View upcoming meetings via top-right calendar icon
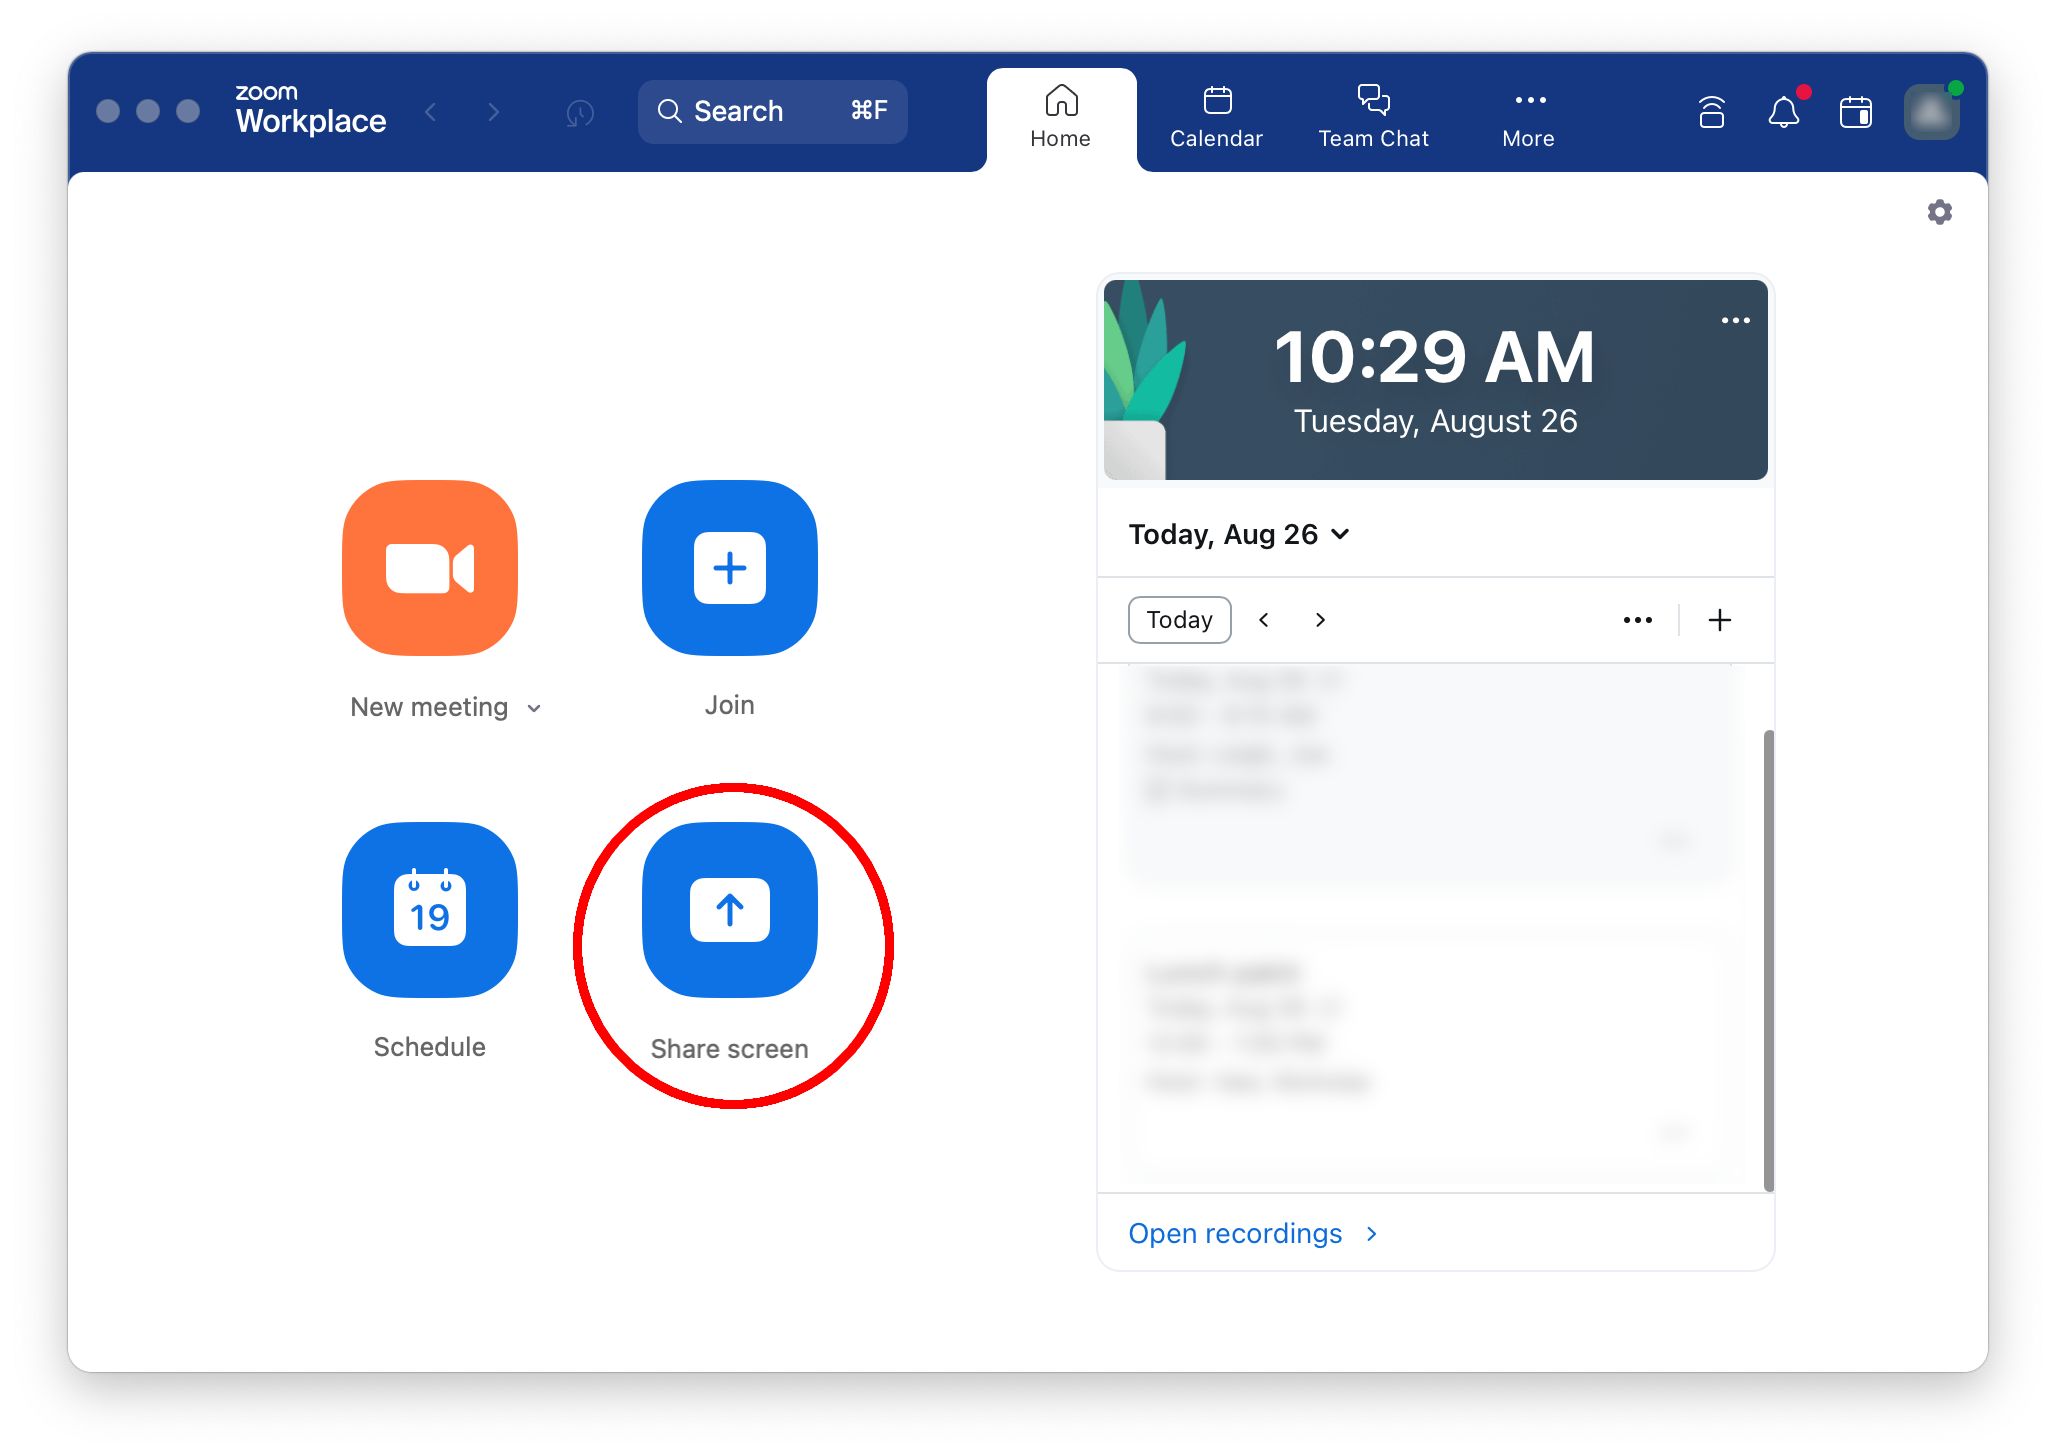The height and width of the screenshot is (1456, 2056). 1856,112
